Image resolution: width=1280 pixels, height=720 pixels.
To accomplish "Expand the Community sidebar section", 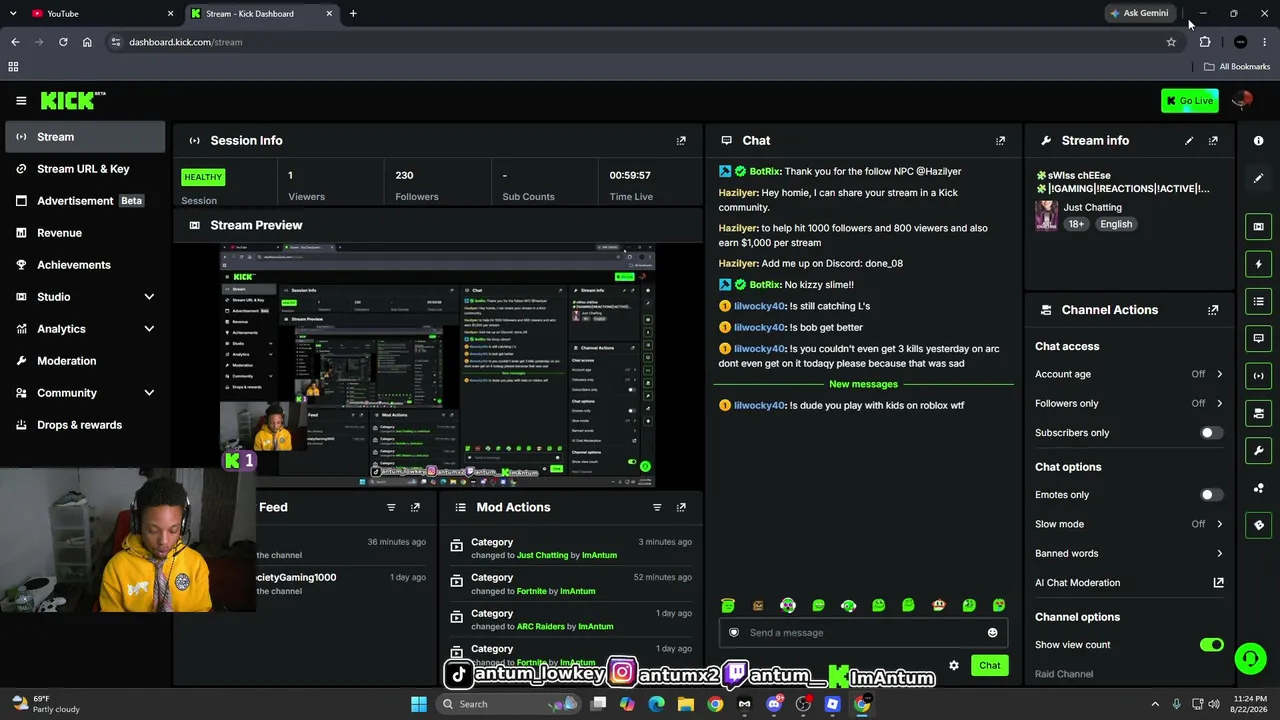I will [x=149, y=393].
